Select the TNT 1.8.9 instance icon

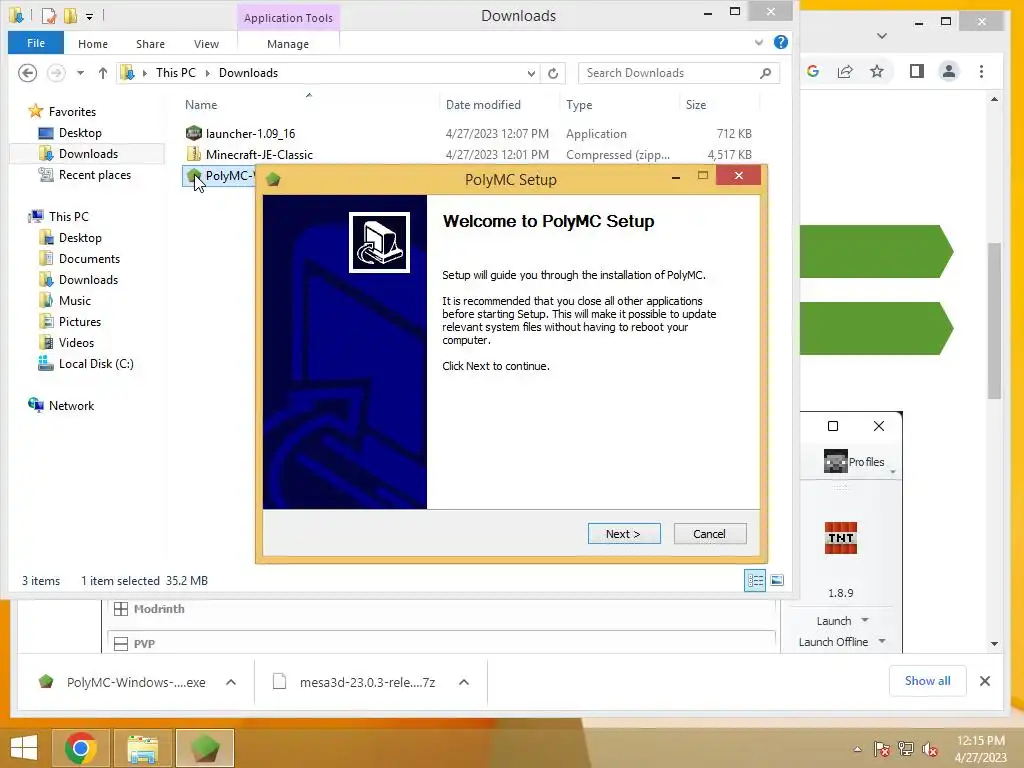pos(840,538)
